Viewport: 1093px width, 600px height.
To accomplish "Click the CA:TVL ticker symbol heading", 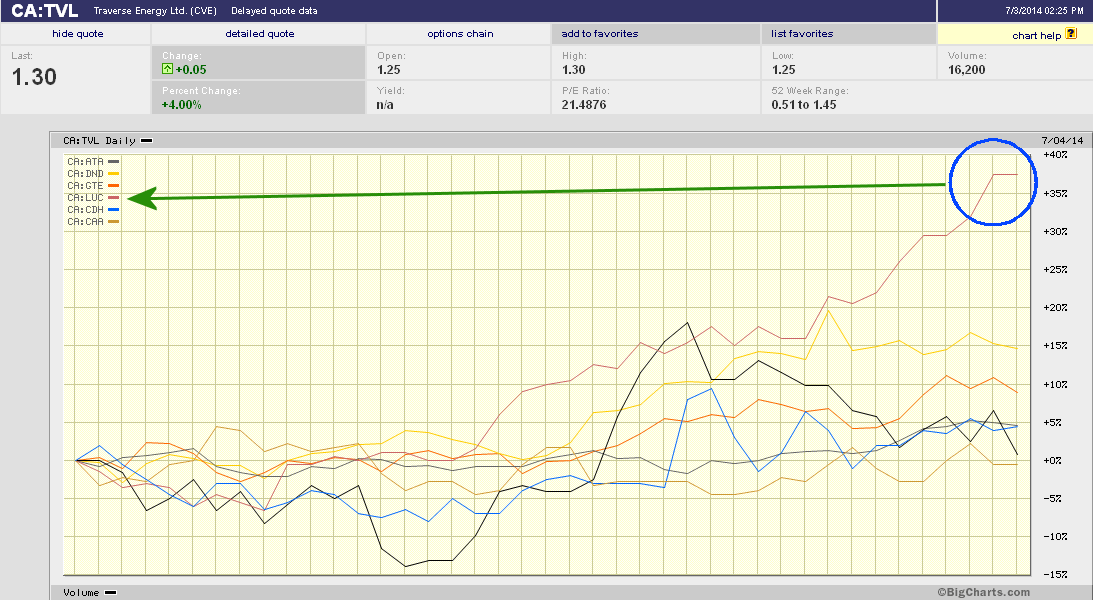I will [45, 10].
